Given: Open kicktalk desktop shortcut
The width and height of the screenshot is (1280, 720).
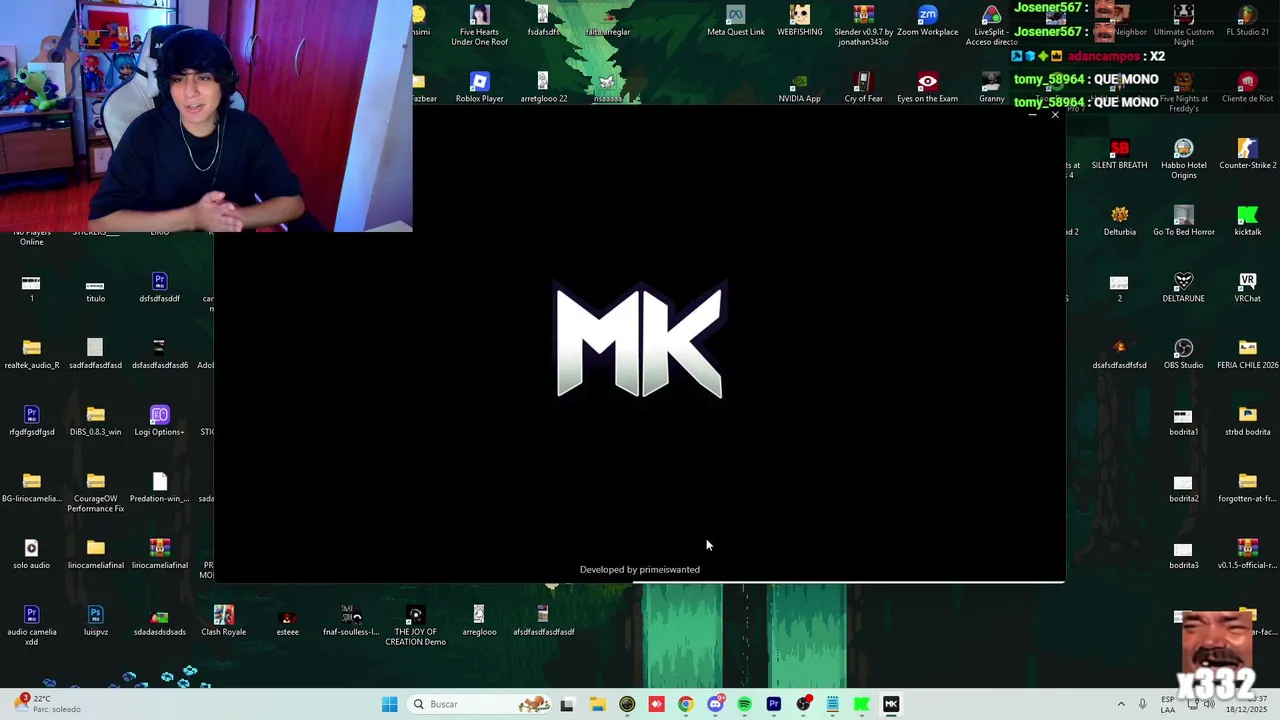Looking at the screenshot, I should (1247, 220).
